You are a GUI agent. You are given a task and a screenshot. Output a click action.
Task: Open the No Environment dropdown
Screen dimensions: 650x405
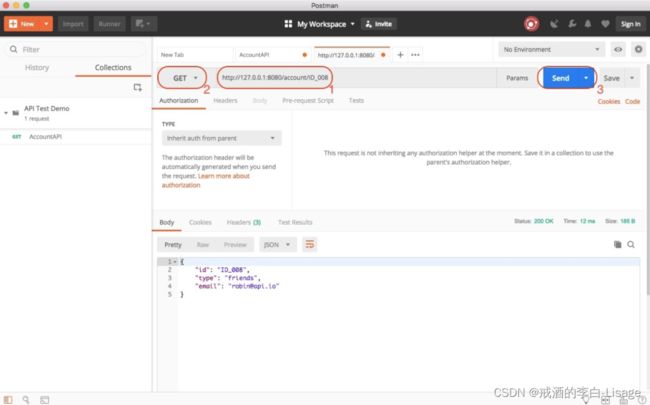[x=551, y=49]
